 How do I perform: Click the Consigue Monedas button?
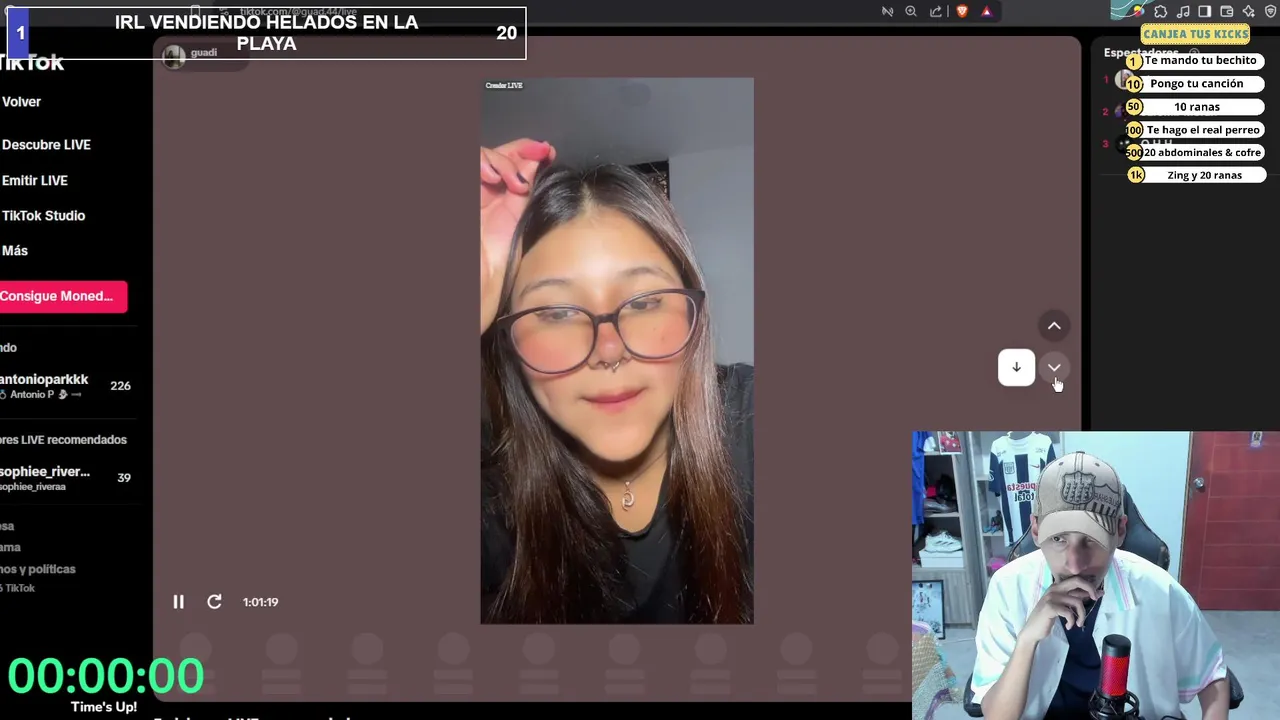tap(62, 296)
